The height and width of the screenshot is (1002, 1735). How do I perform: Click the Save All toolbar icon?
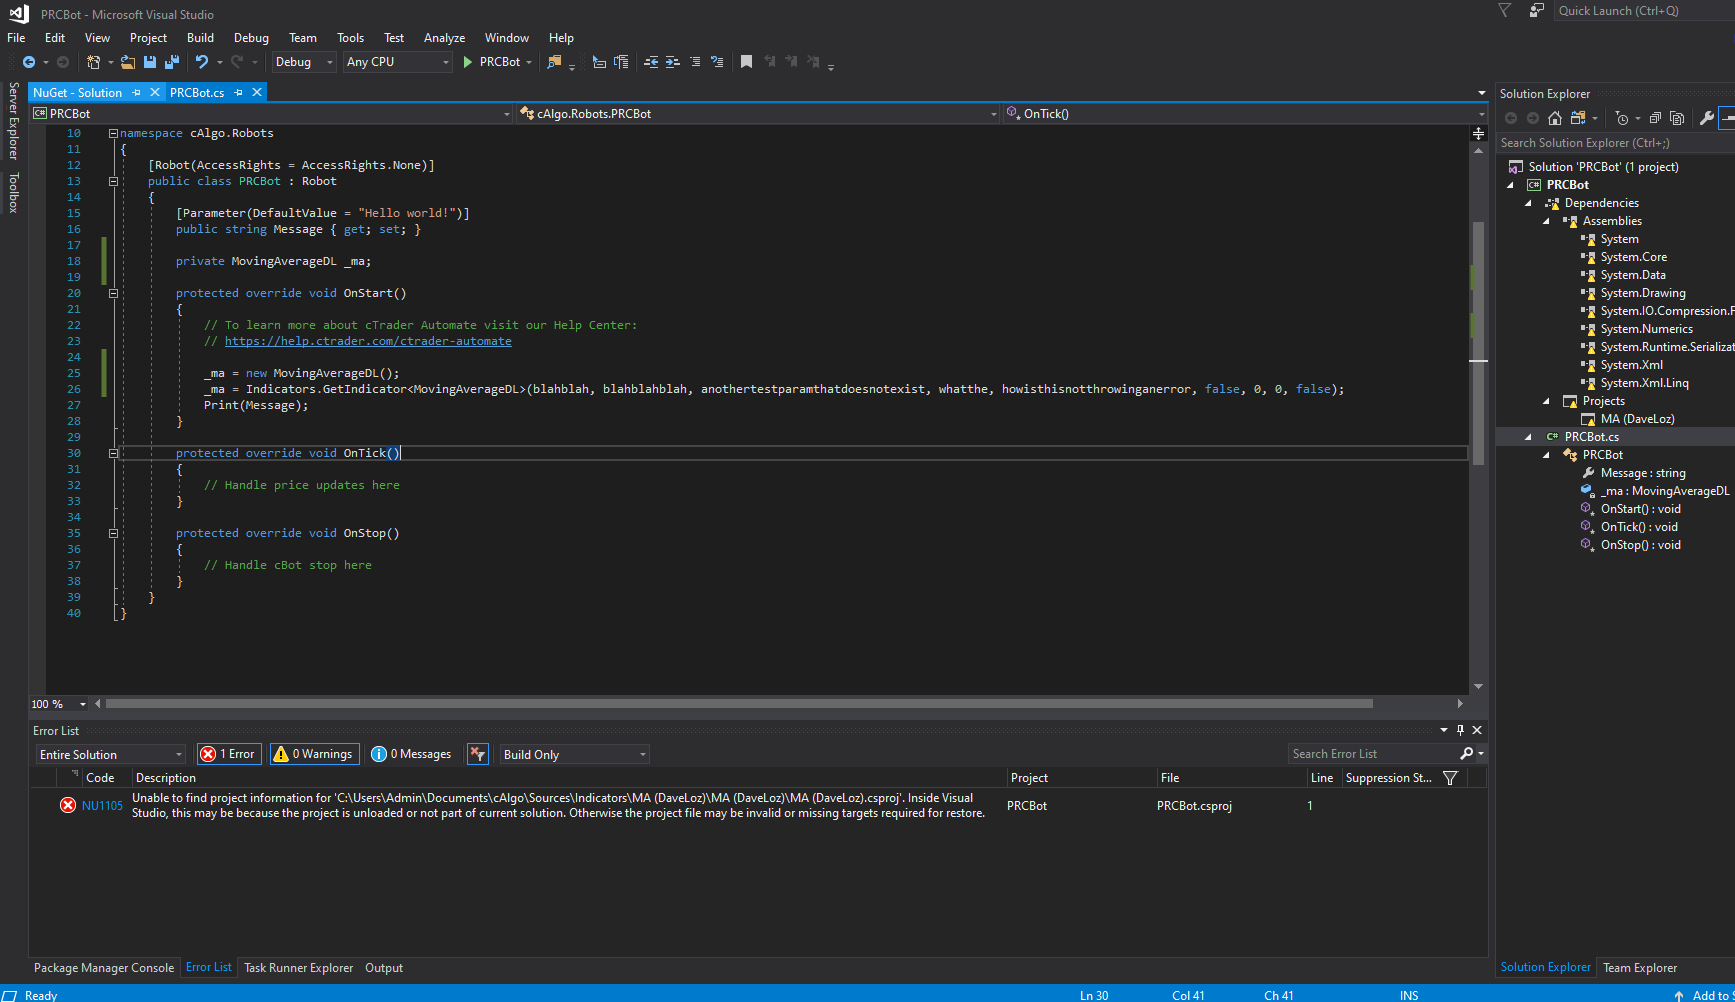pyautogui.click(x=172, y=62)
